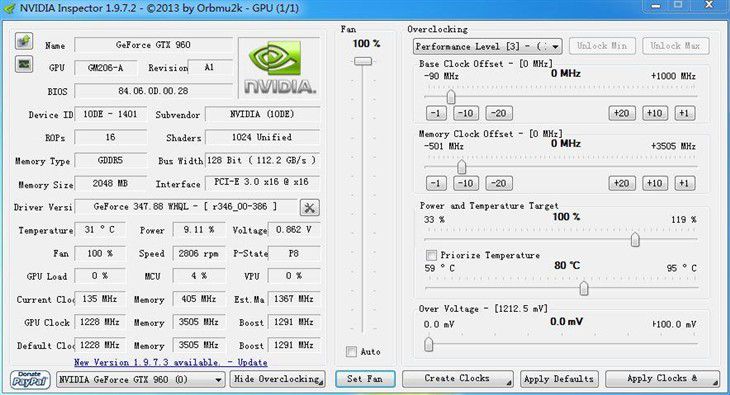Click Apply Clocks & Voltage button

coord(662,379)
